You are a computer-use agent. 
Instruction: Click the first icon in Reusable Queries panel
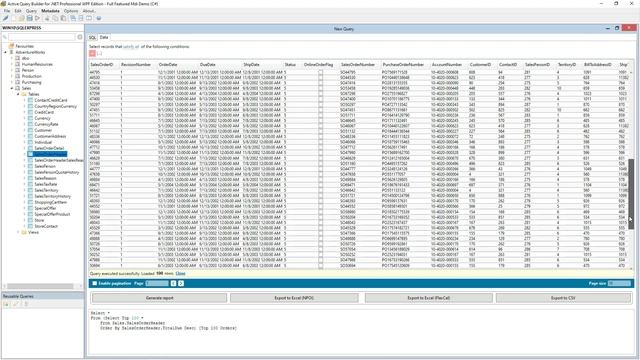[x=7, y=304]
